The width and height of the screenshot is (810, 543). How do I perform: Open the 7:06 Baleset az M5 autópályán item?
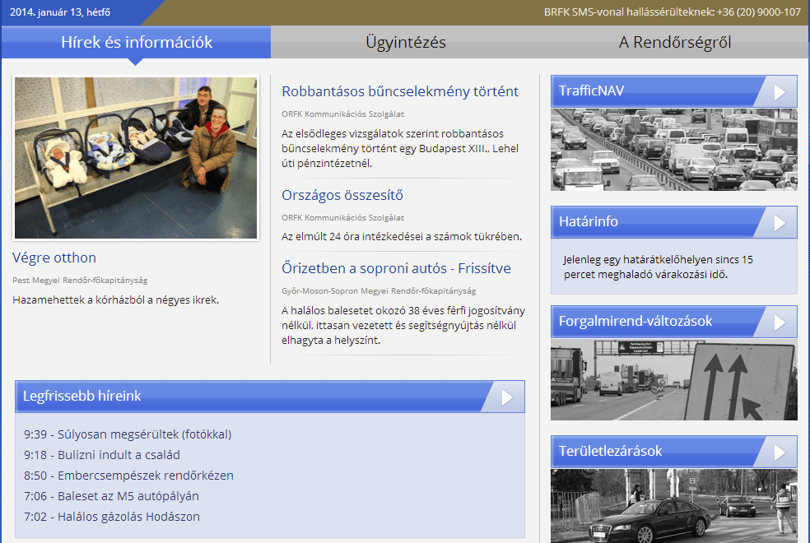click(112, 496)
